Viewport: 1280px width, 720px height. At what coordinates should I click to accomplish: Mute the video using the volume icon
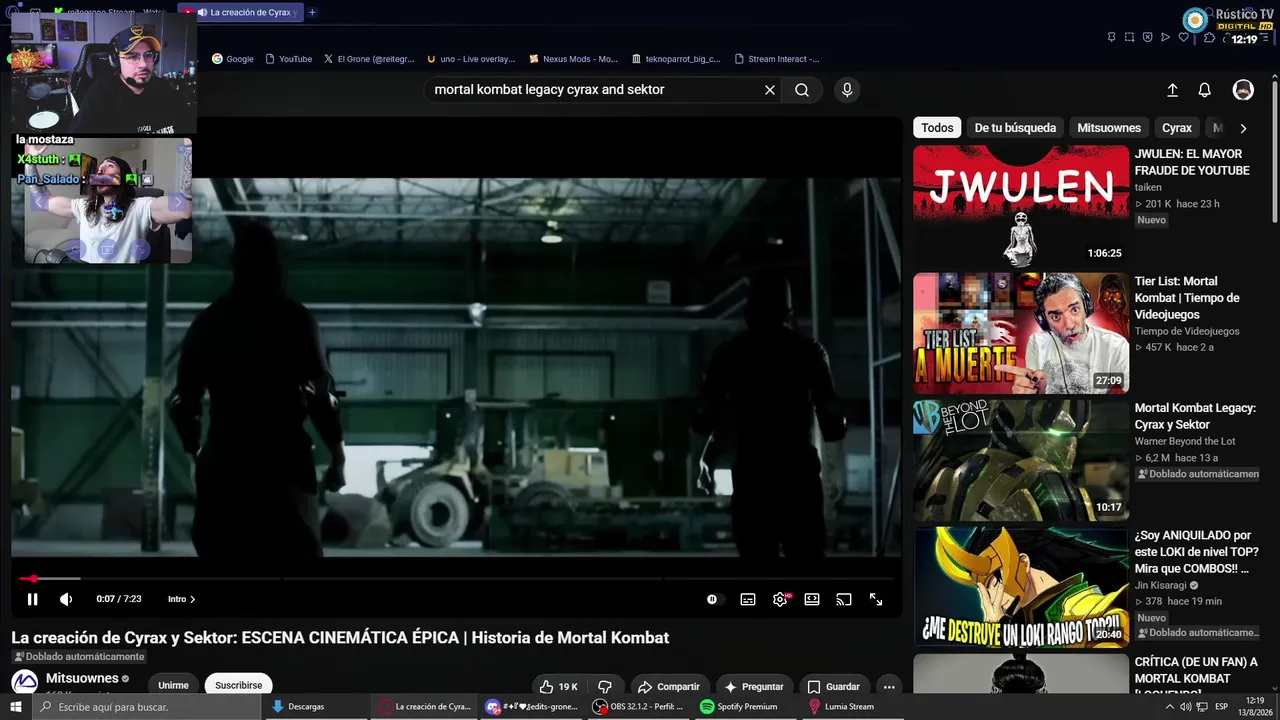tap(66, 599)
